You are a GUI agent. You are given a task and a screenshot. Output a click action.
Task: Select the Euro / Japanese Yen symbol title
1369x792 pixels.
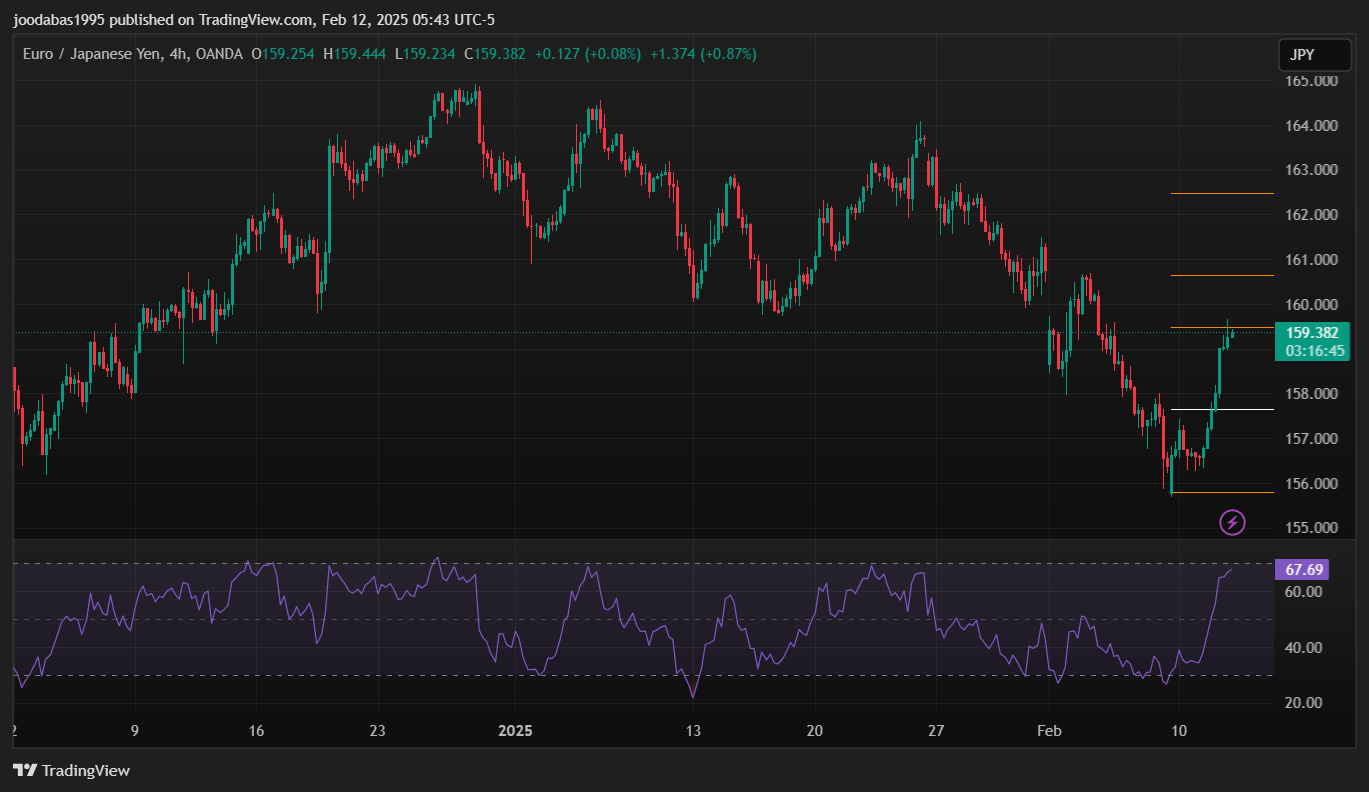click(94, 54)
